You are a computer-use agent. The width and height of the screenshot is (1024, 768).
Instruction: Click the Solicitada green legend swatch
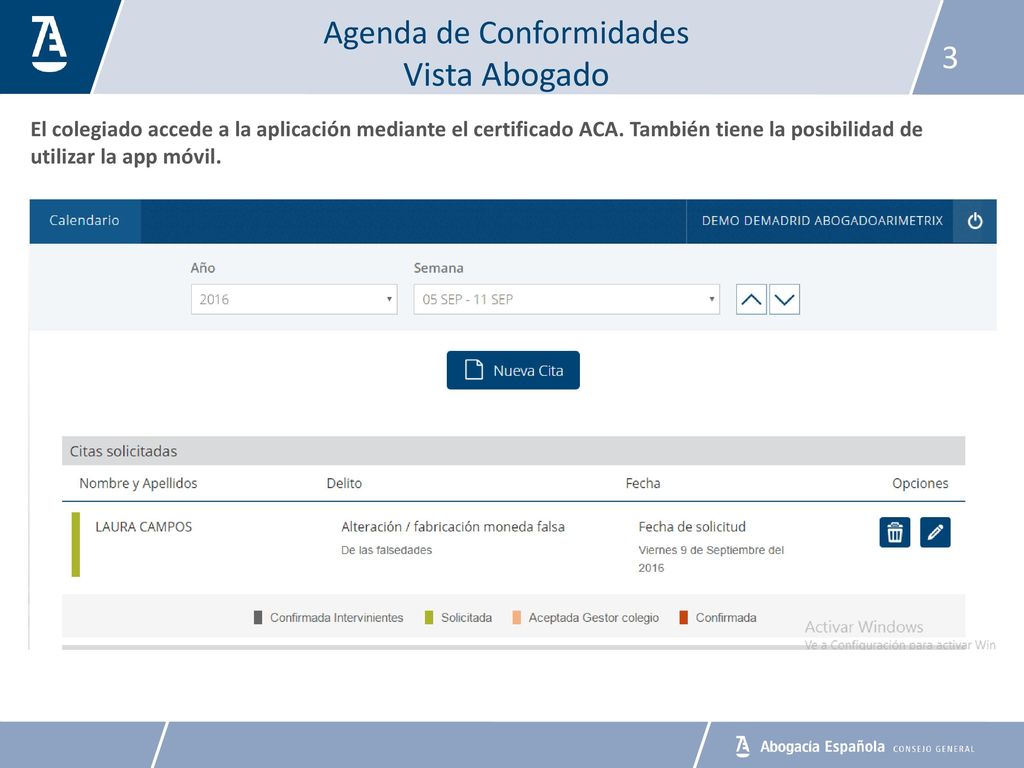429,618
